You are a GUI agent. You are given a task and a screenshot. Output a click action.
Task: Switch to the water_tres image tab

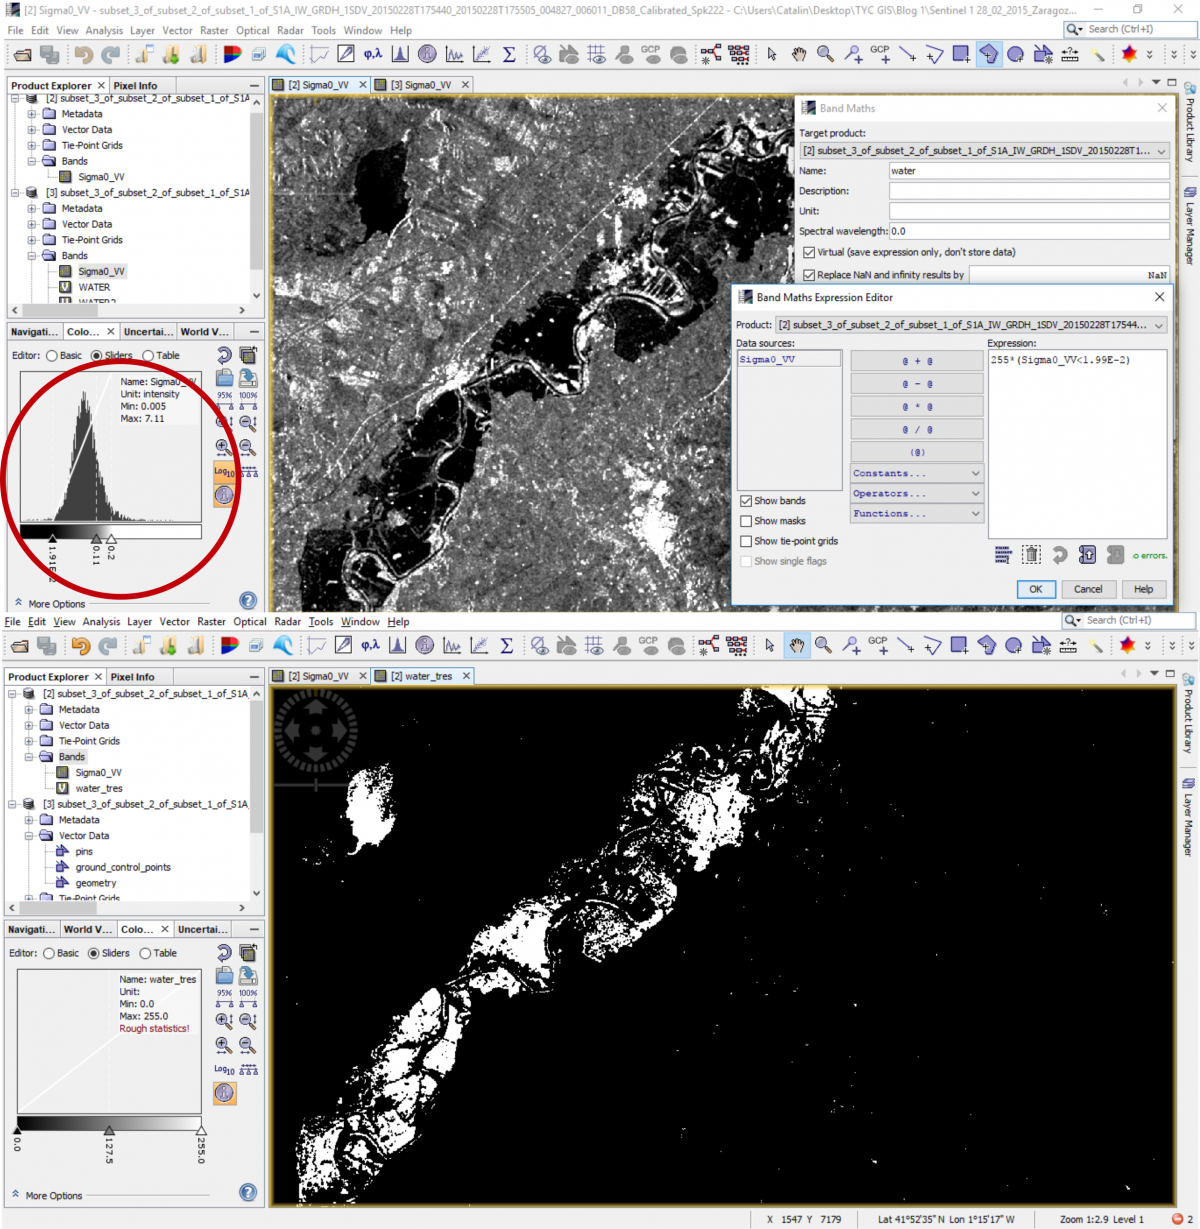(420, 675)
